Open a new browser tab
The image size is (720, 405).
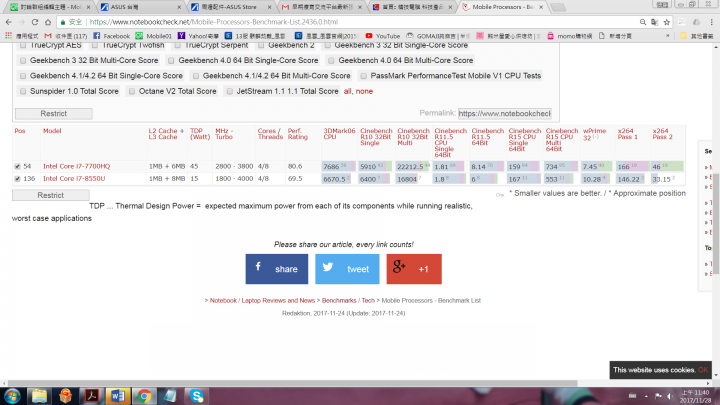(557, 7)
